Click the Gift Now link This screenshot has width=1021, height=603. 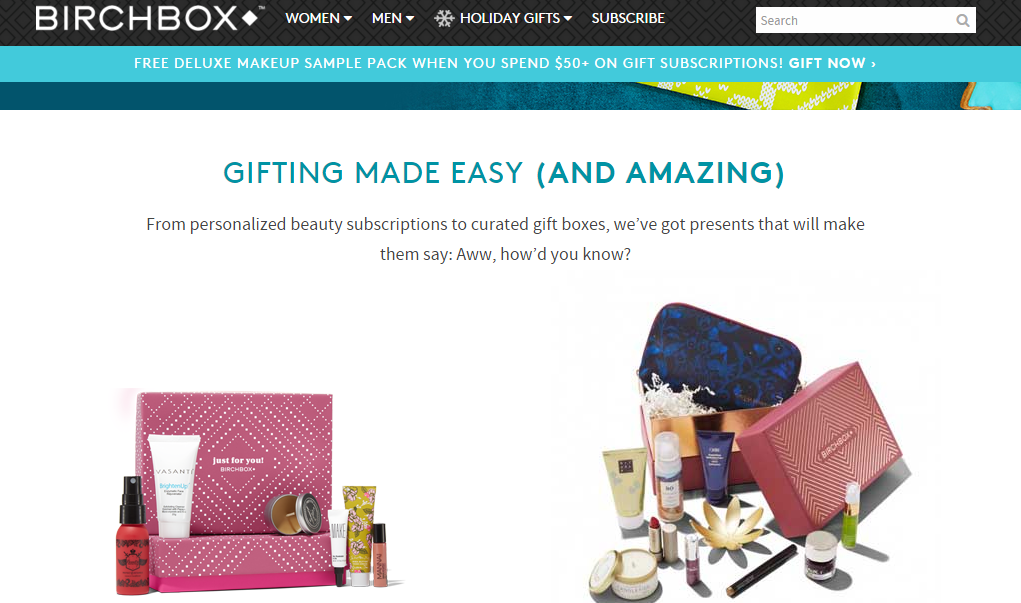[827, 63]
